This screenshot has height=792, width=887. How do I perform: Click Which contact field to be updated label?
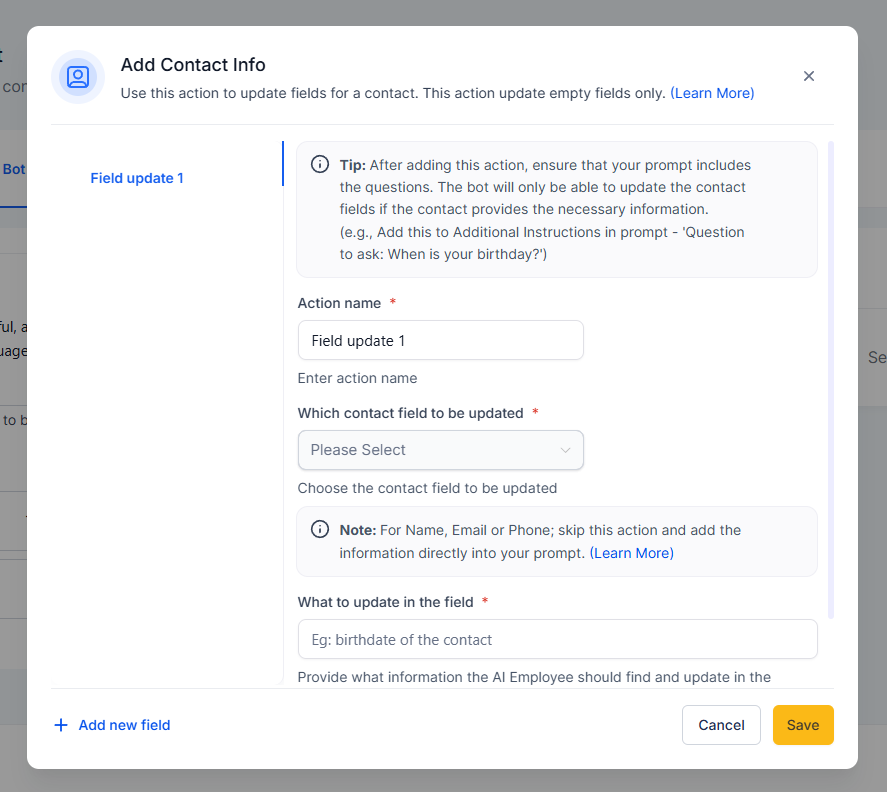pos(410,412)
